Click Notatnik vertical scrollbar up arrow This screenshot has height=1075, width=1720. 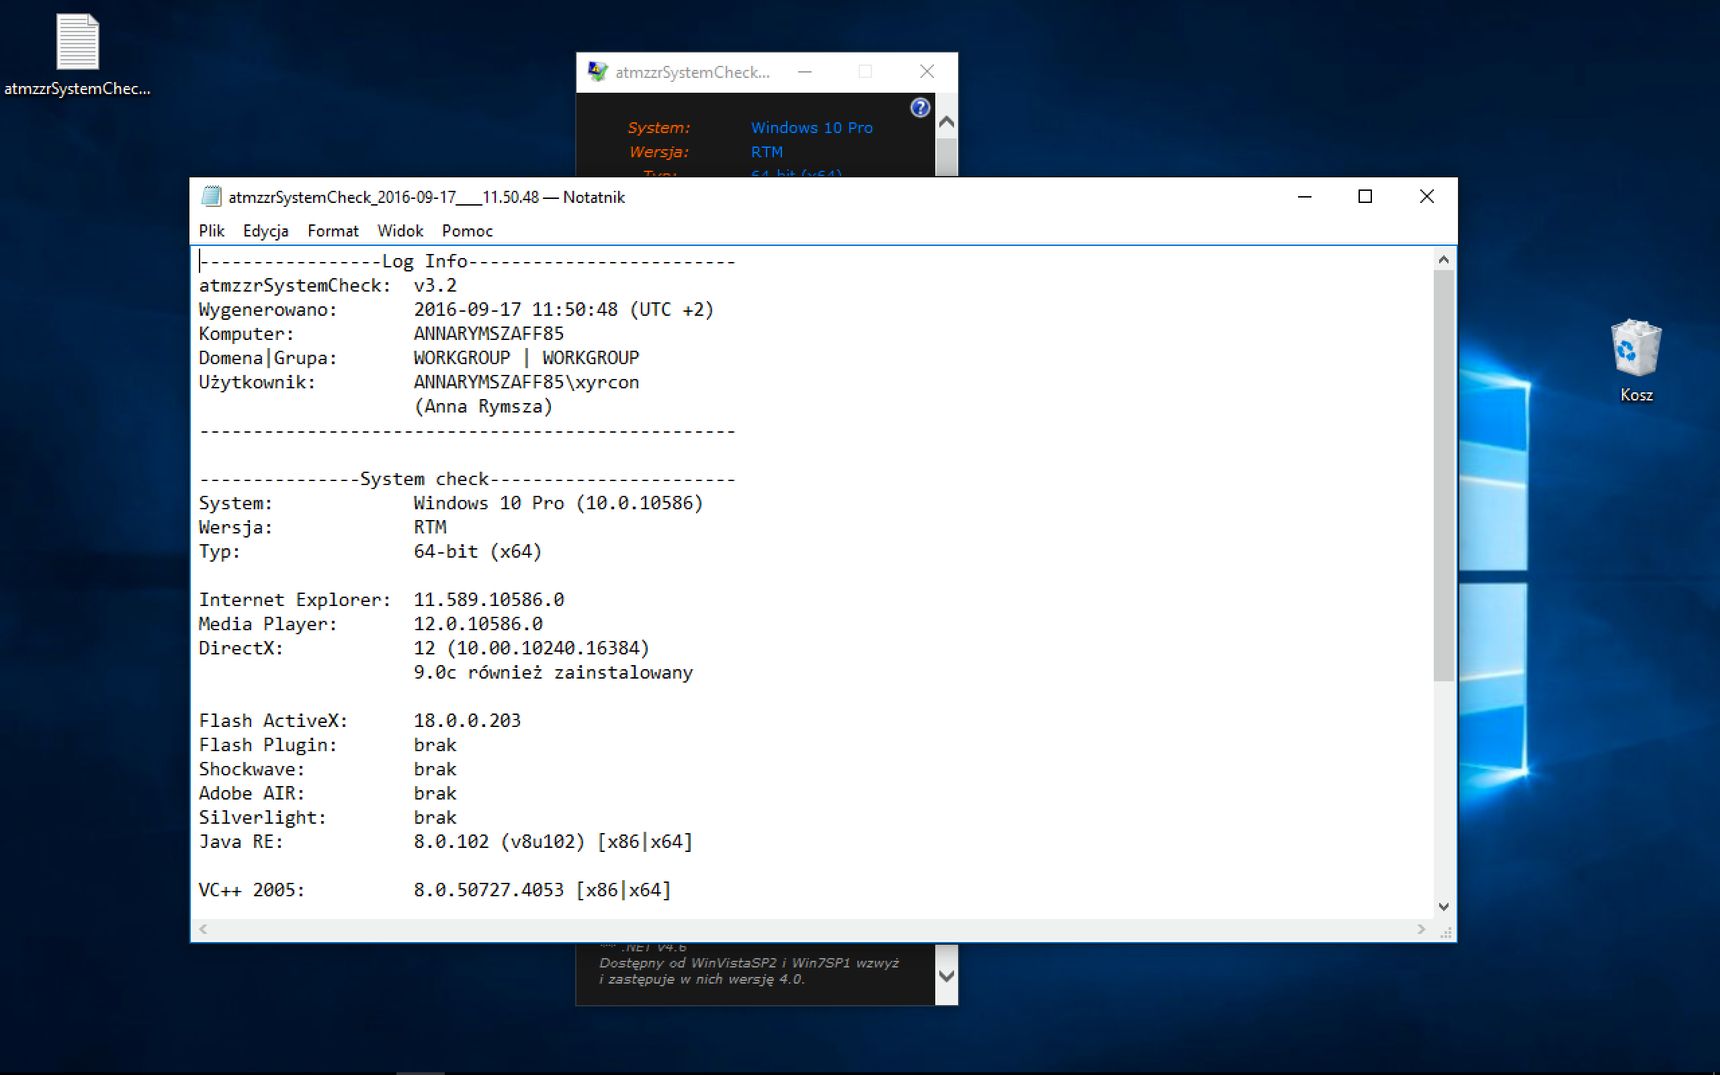[x=1443, y=260]
